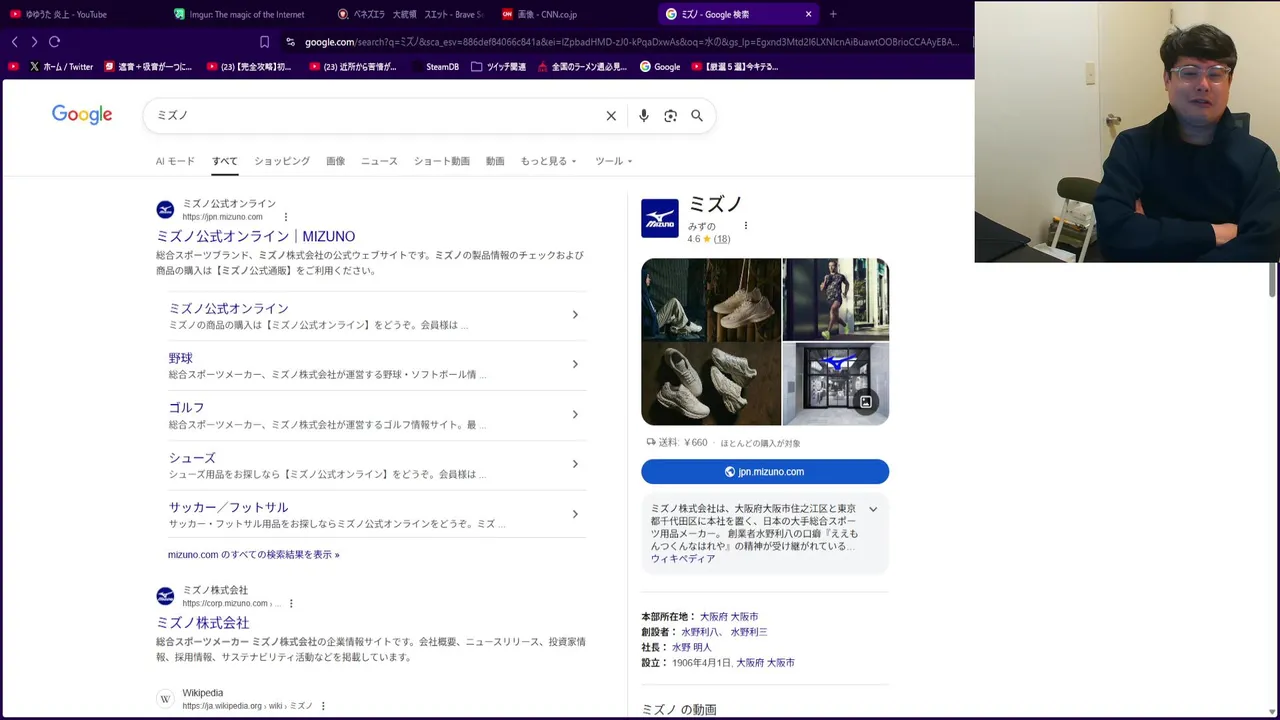Click chevron on サッカー／フットサル row
The width and height of the screenshot is (1280, 720).
(575, 514)
